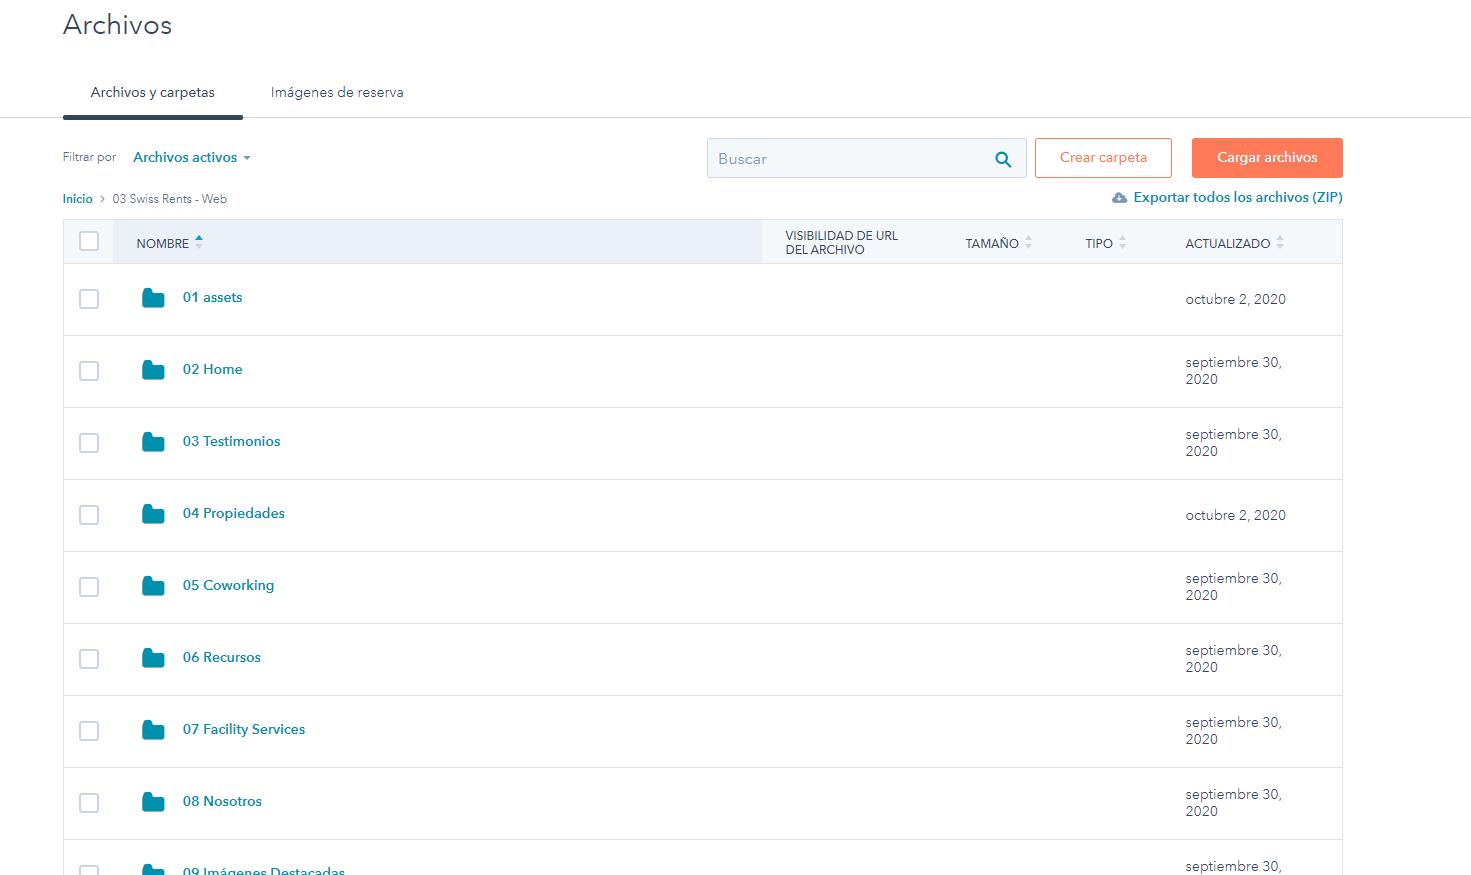Click the 08 Nosotros folder icon
The image size is (1471, 875).
coord(153,802)
